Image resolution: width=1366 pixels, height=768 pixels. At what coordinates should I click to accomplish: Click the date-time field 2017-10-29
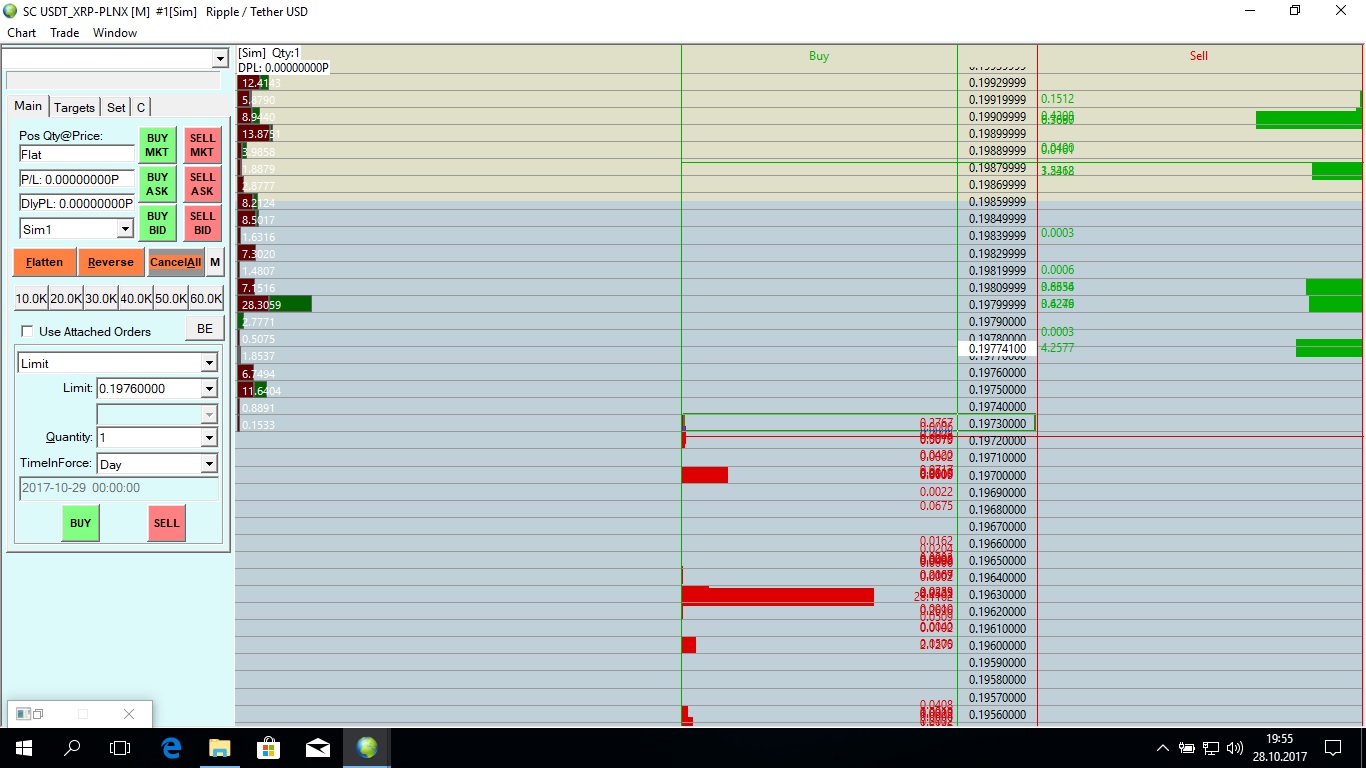point(119,488)
